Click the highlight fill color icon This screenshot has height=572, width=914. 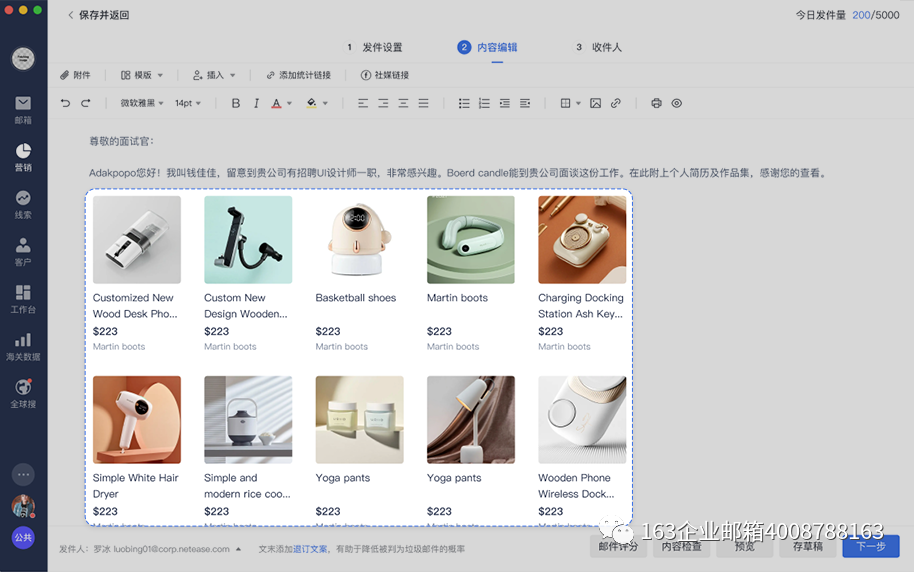tap(312, 103)
